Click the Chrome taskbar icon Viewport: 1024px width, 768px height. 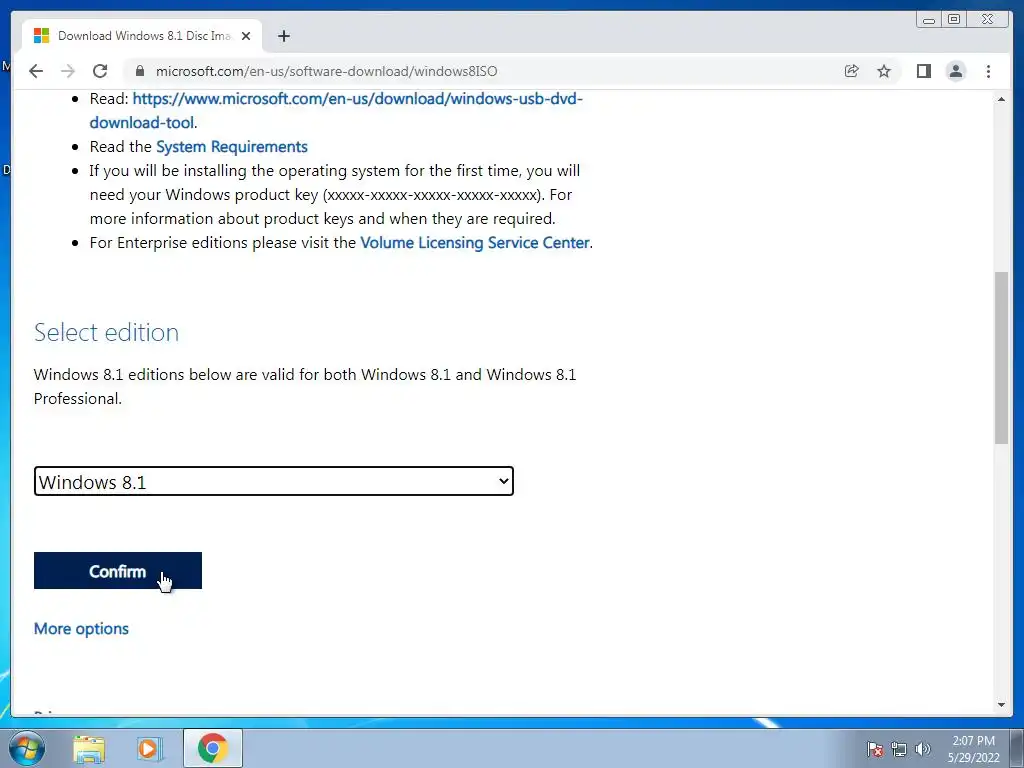click(x=213, y=748)
